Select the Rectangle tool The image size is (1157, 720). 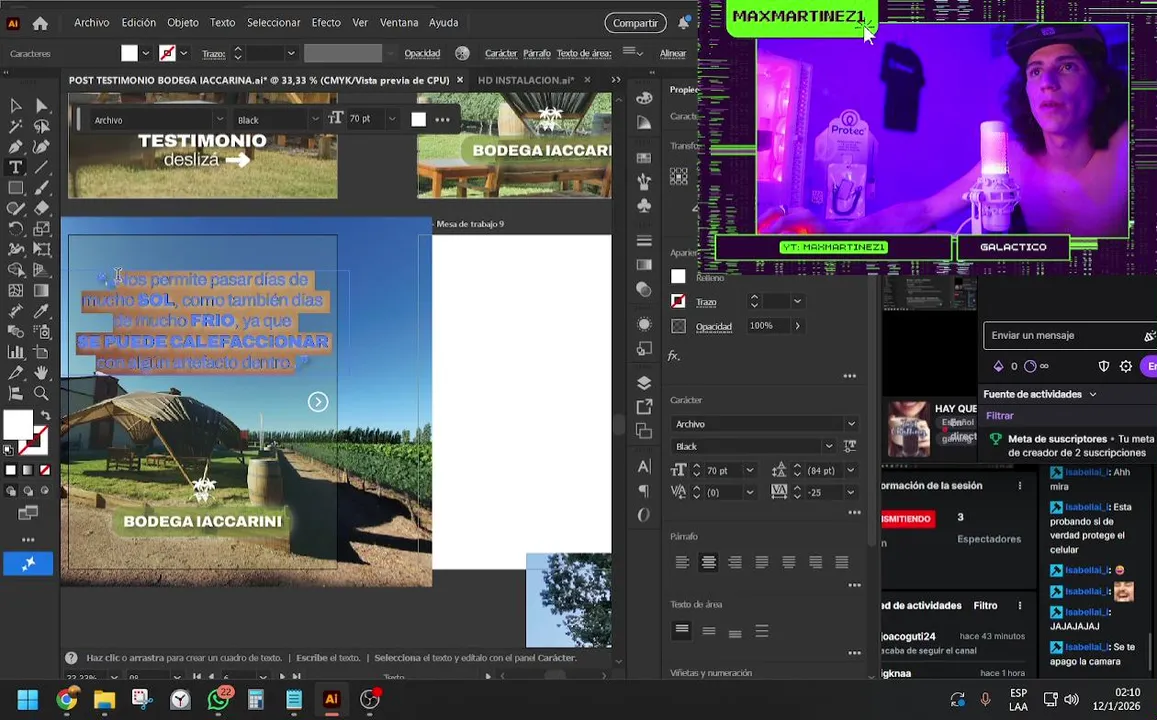(15, 188)
